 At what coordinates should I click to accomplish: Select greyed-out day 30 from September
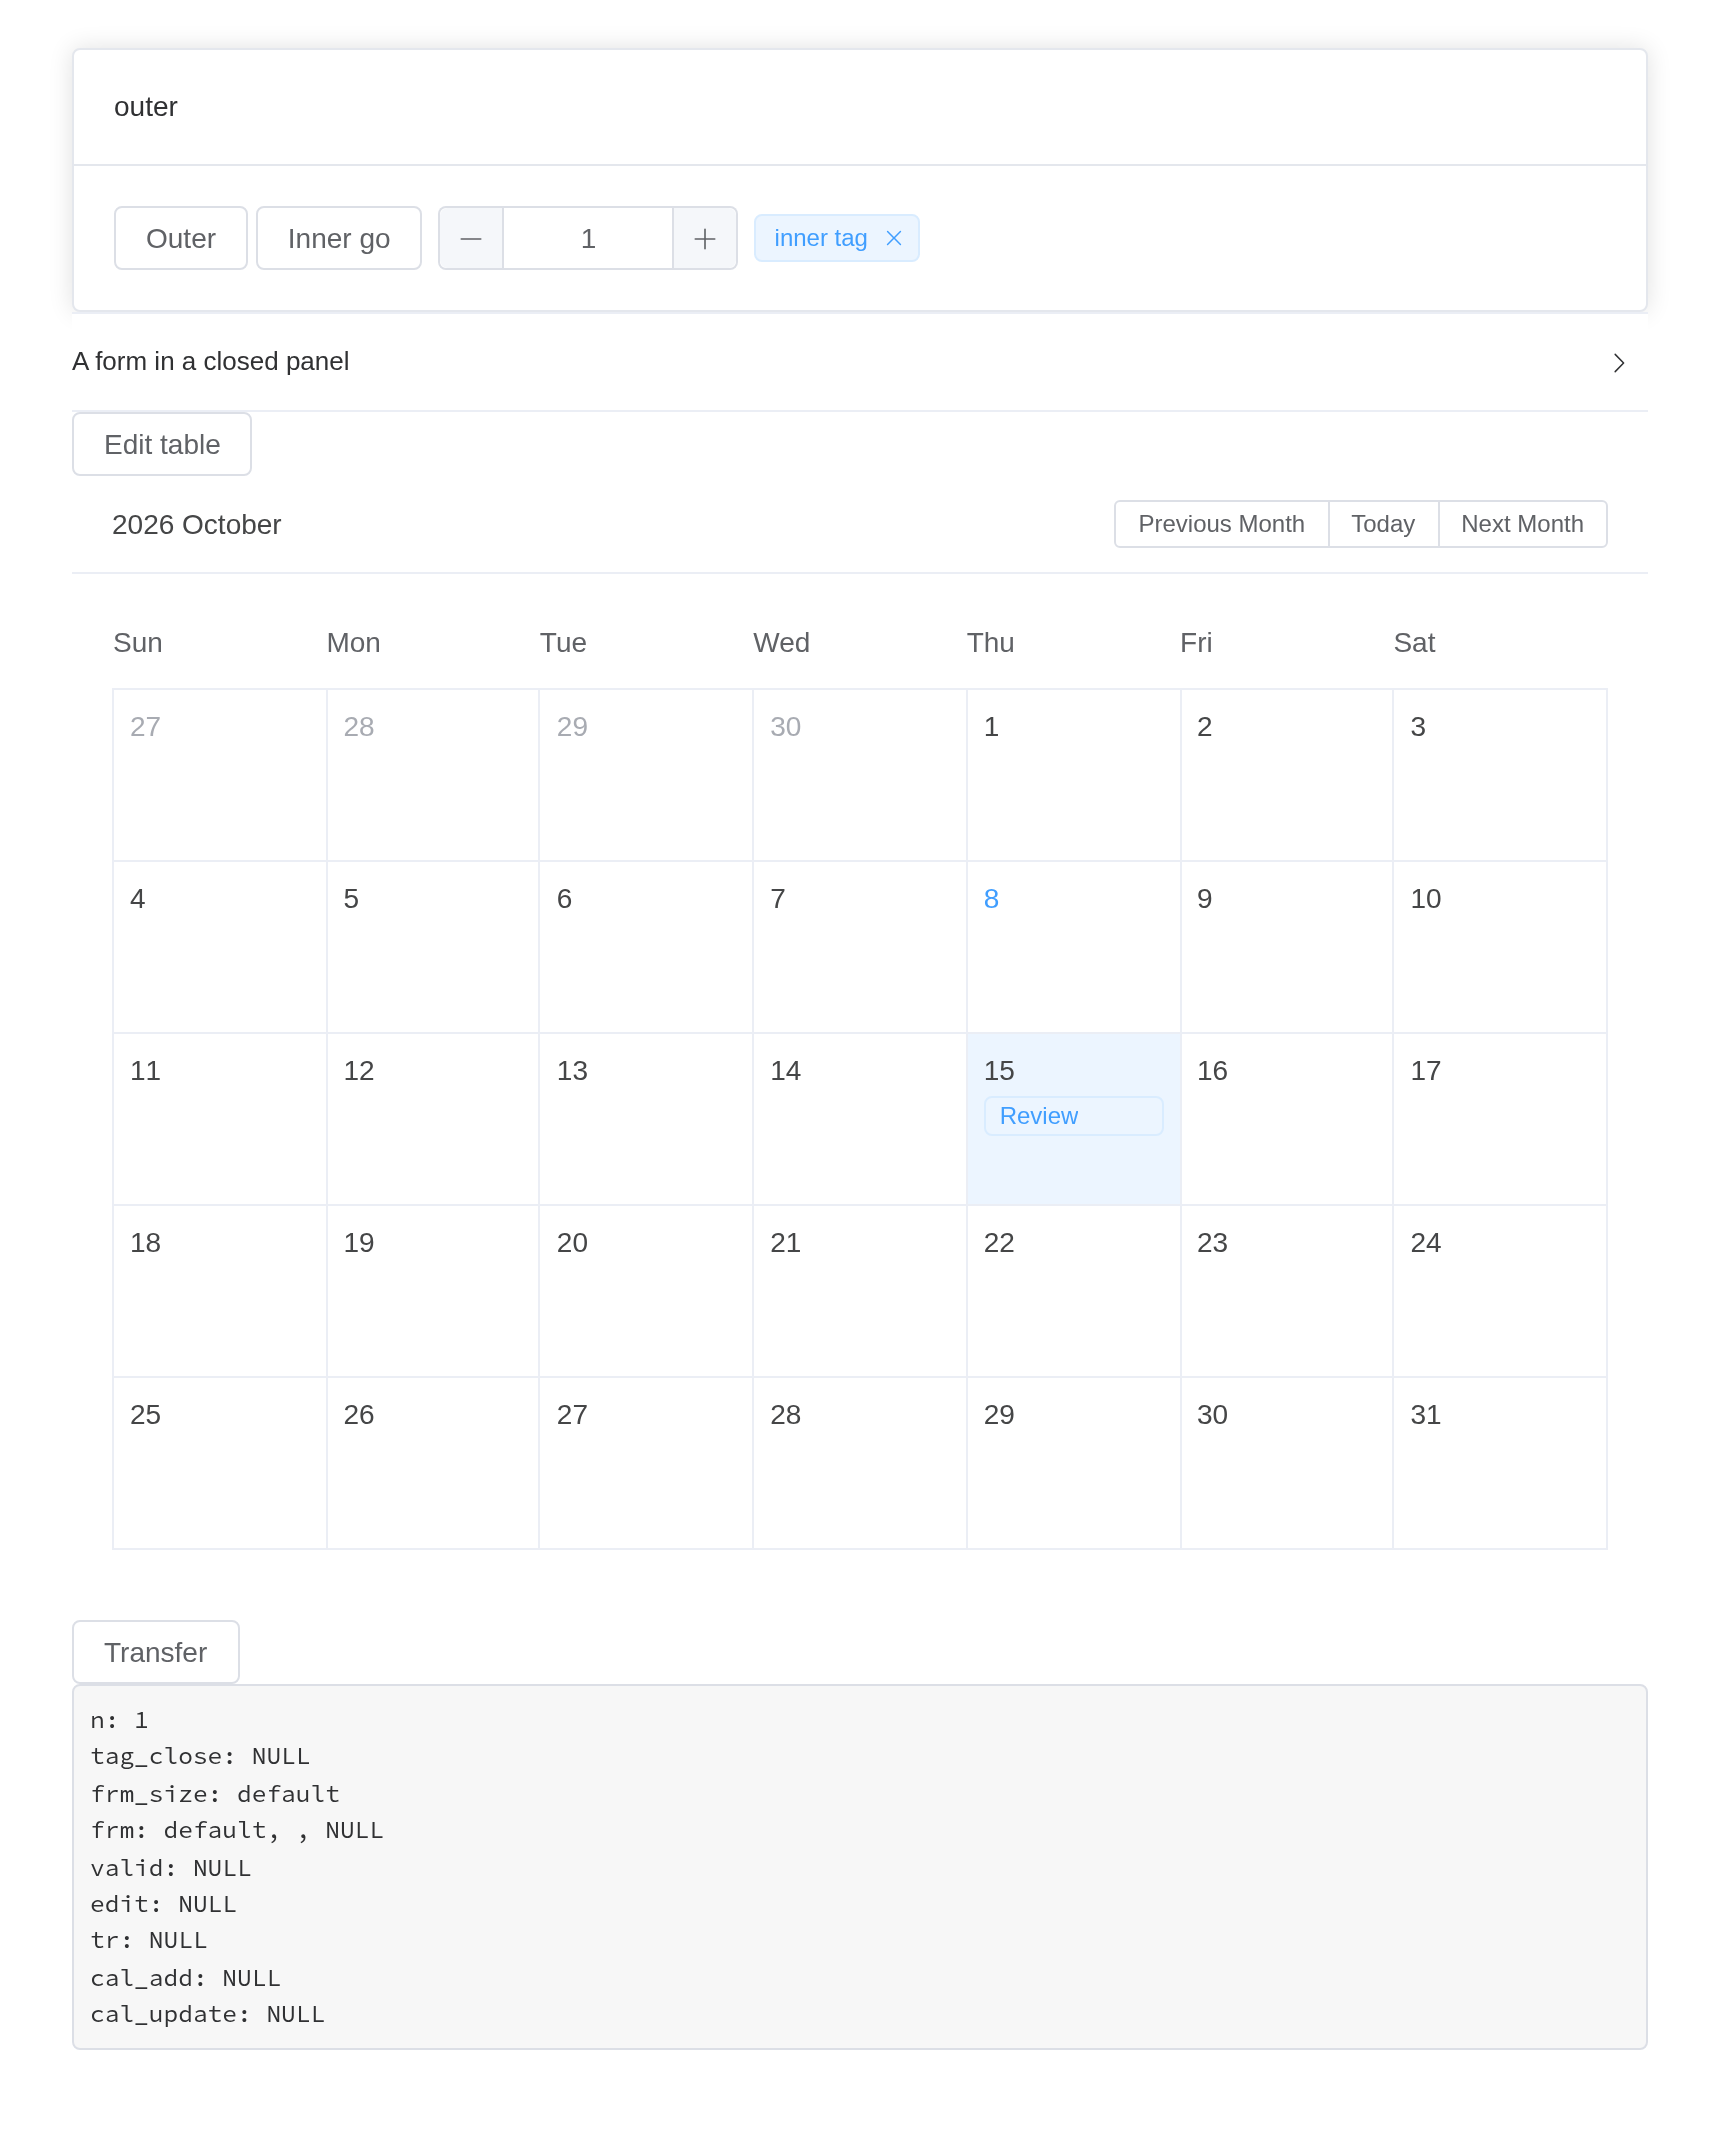point(860,775)
